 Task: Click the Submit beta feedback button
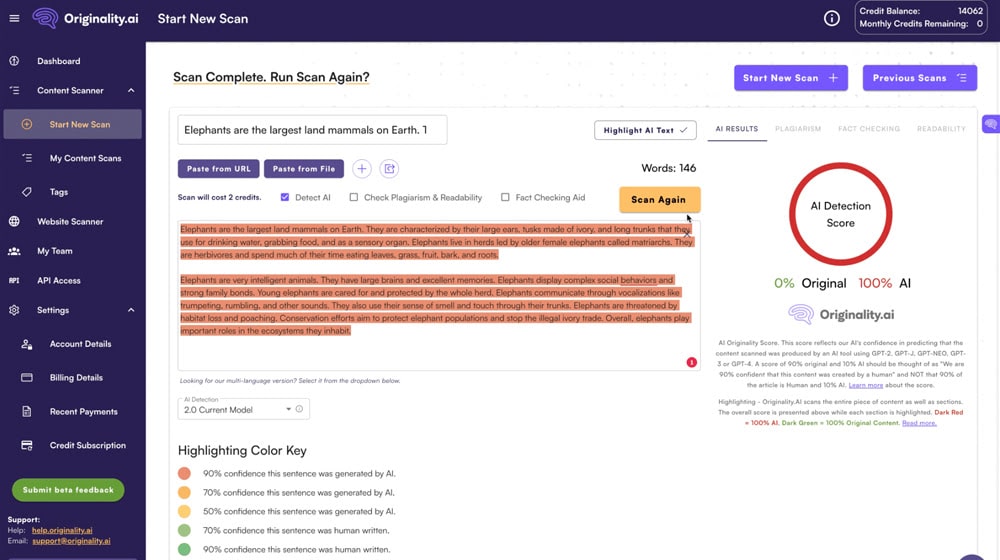68,490
